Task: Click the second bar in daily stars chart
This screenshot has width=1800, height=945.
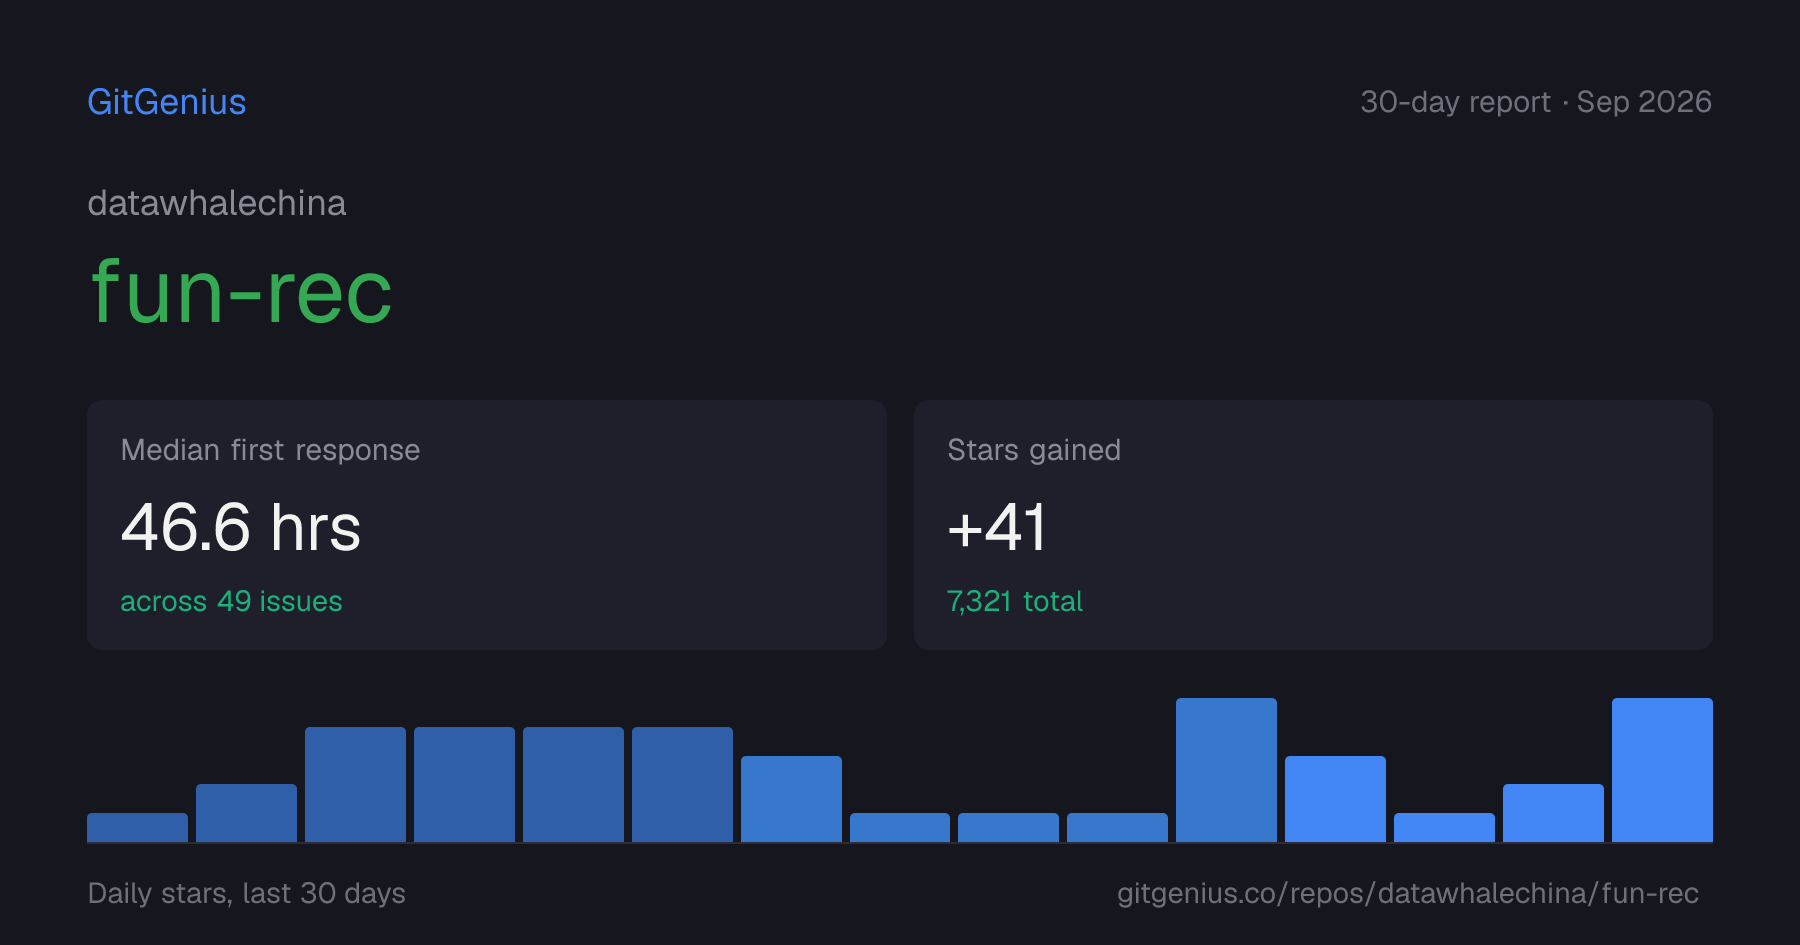Action: tap(246, 813)
